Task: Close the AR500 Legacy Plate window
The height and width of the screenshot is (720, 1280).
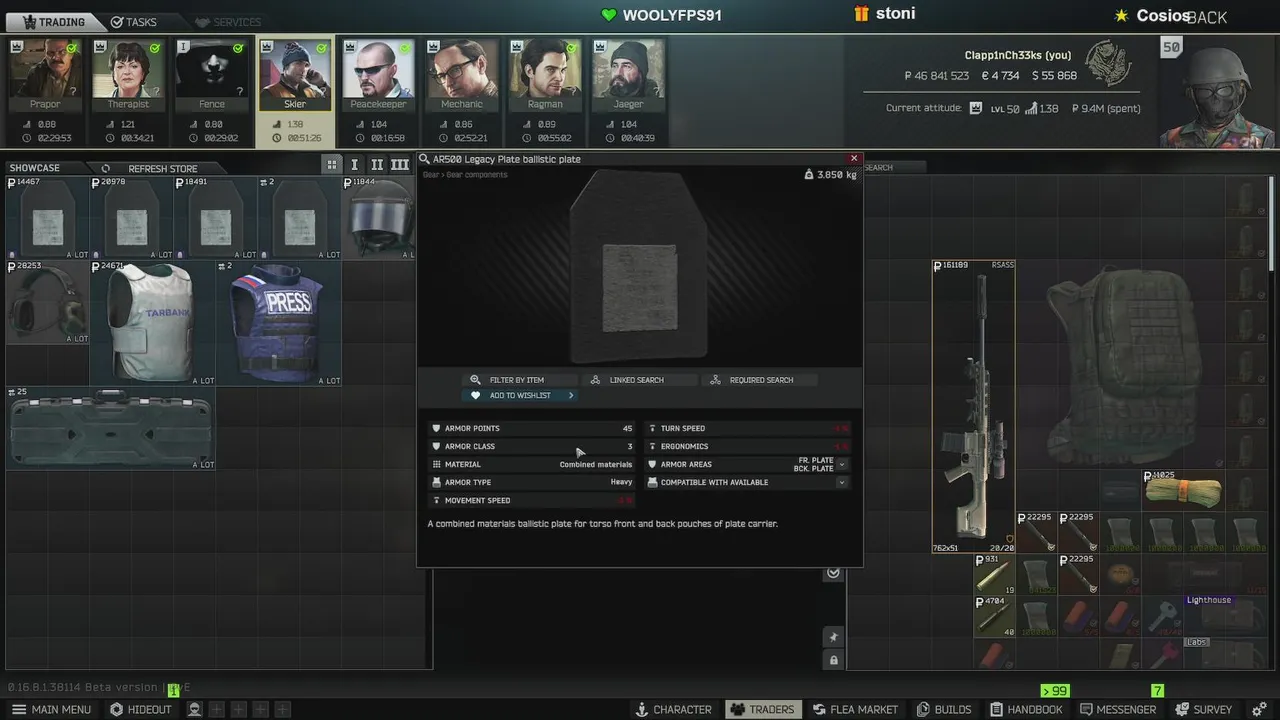Action: 854,158
